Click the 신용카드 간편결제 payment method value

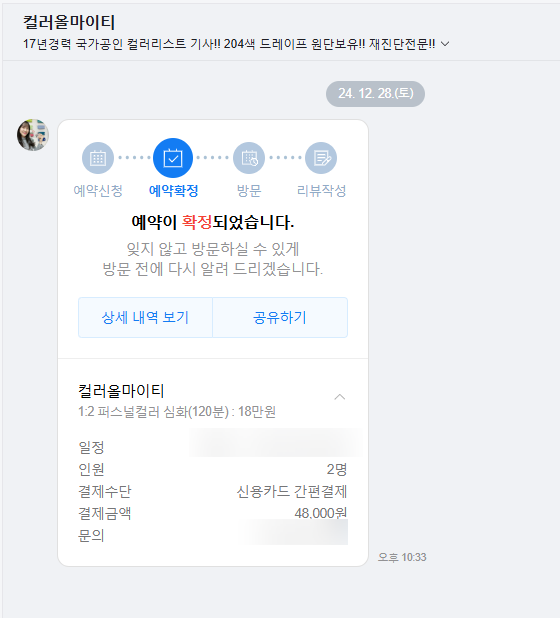[x=292, y=491]
